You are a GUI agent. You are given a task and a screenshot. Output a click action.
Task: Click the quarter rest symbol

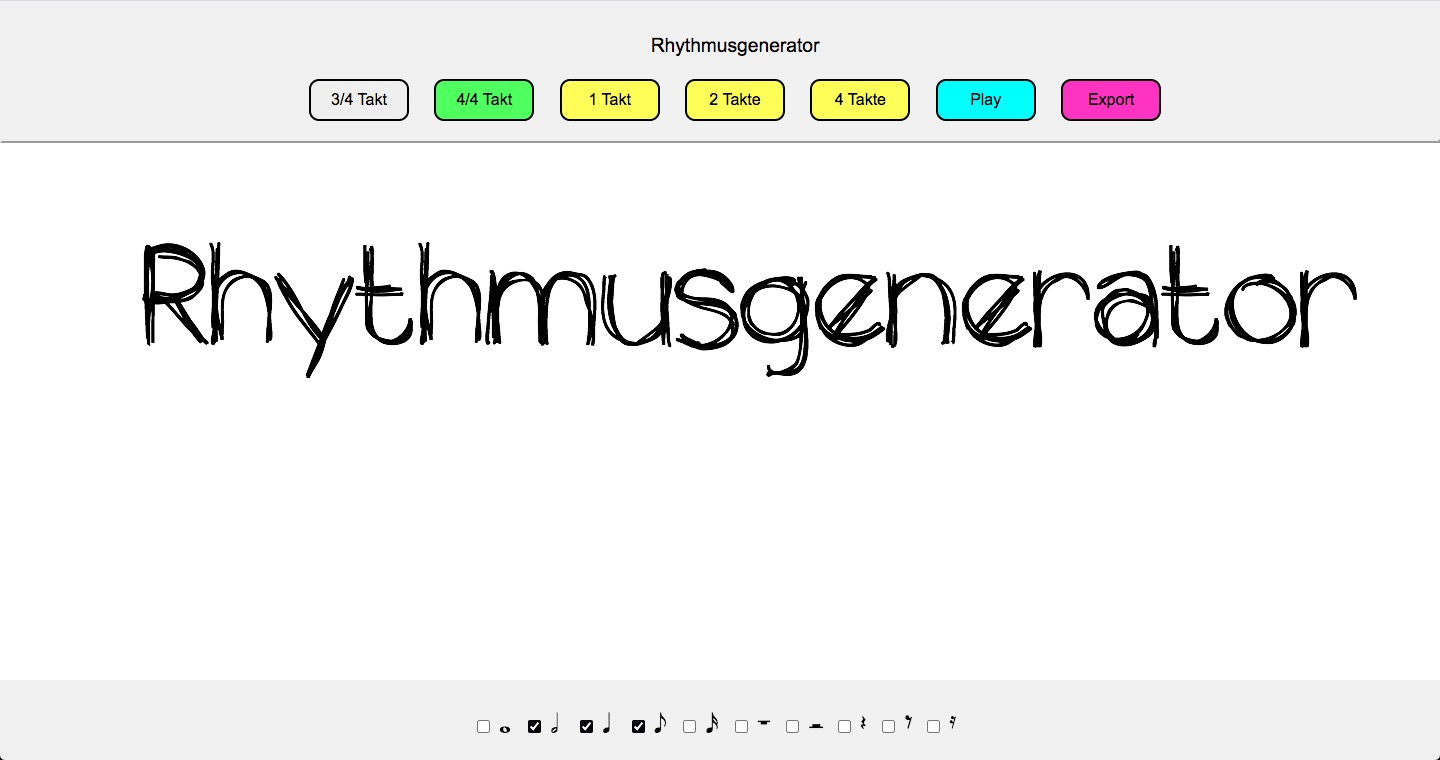coord(863,723)
